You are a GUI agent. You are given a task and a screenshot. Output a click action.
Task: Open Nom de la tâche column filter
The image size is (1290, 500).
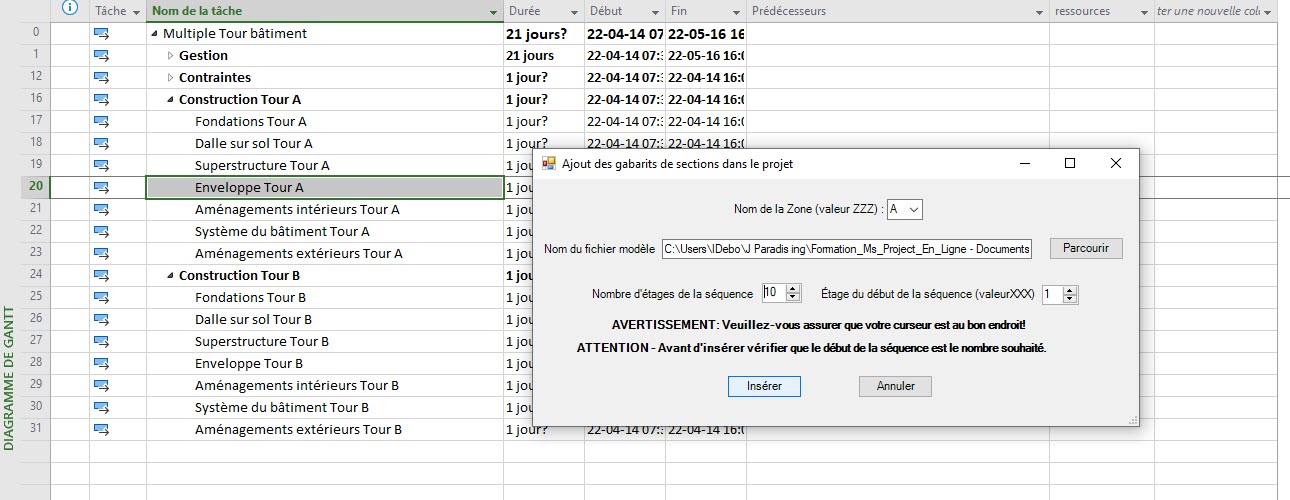[x=493, y=12]
